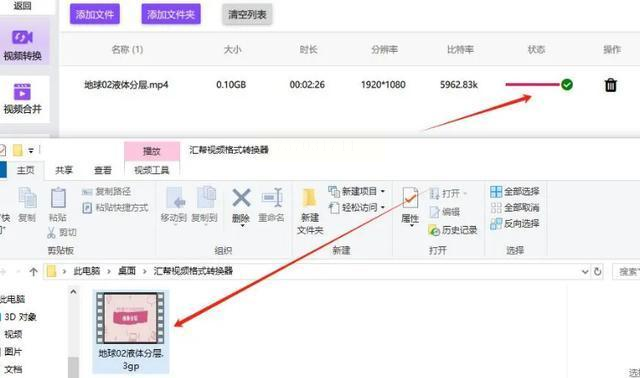Screen dimensions: 640x378
Task: Switch to the 查看 ribbon tab
Action: pos(103,170)
